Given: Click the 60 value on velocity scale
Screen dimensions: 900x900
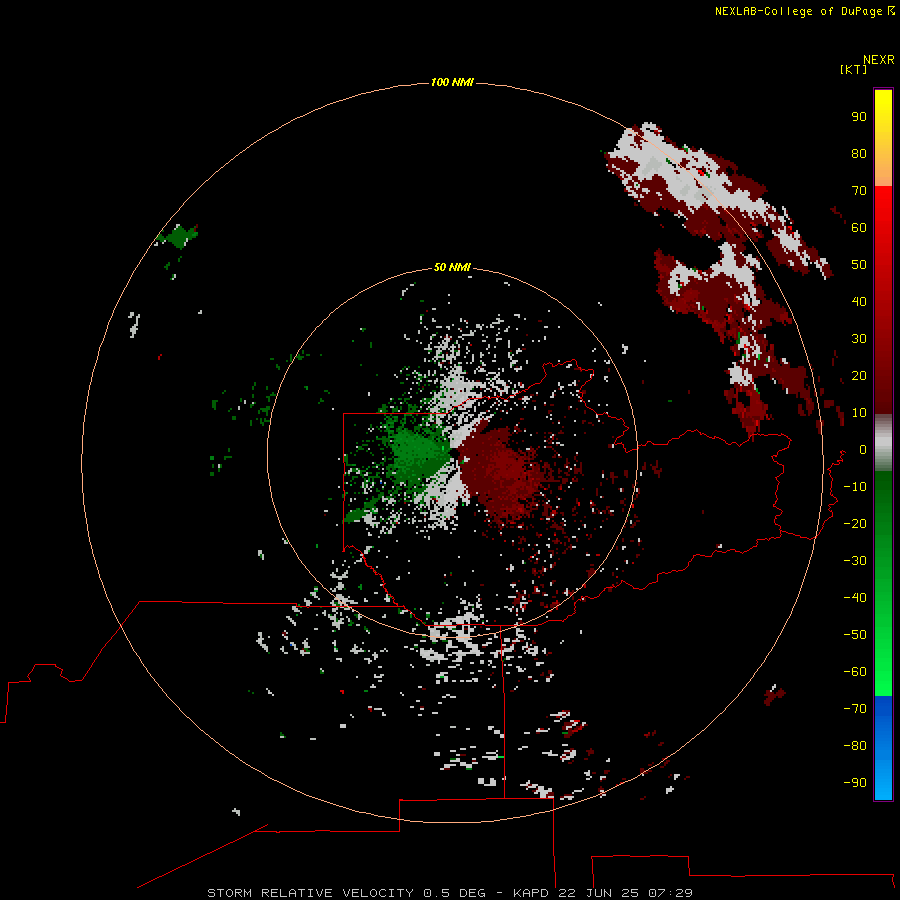Looking at the screenshot, I should (x=859, y=227).
